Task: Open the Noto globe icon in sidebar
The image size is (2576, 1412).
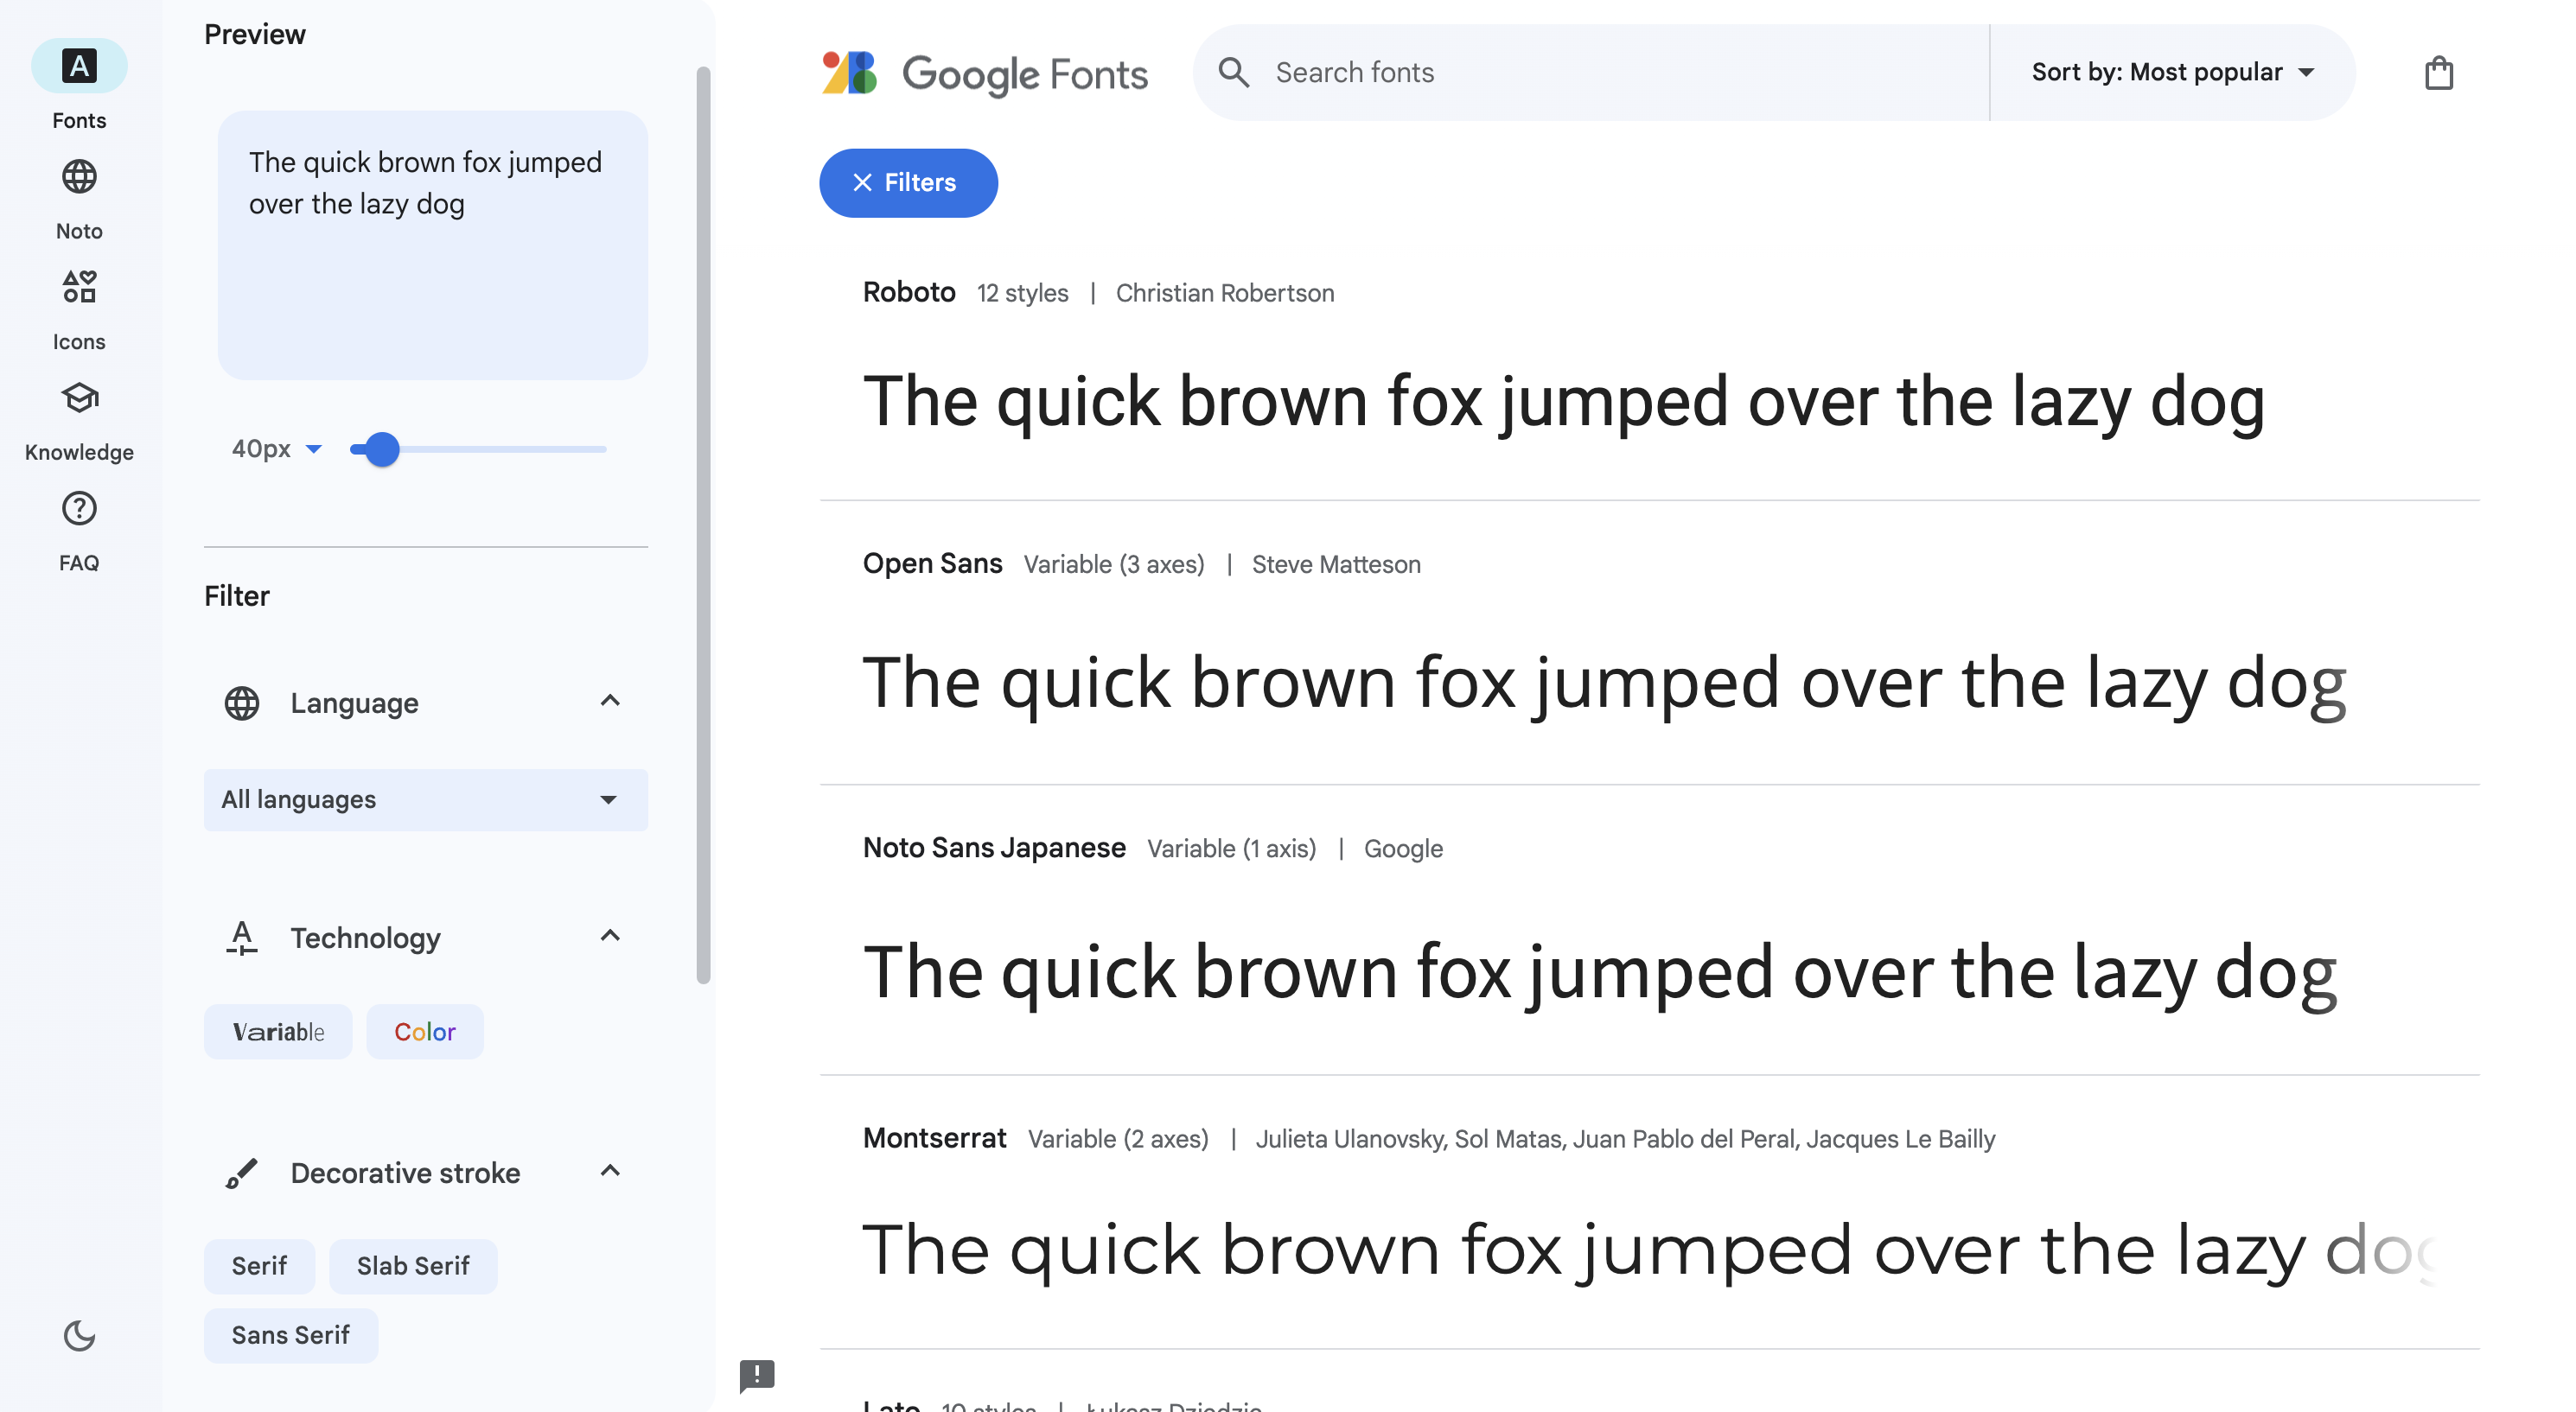Action: click(79, 178)
